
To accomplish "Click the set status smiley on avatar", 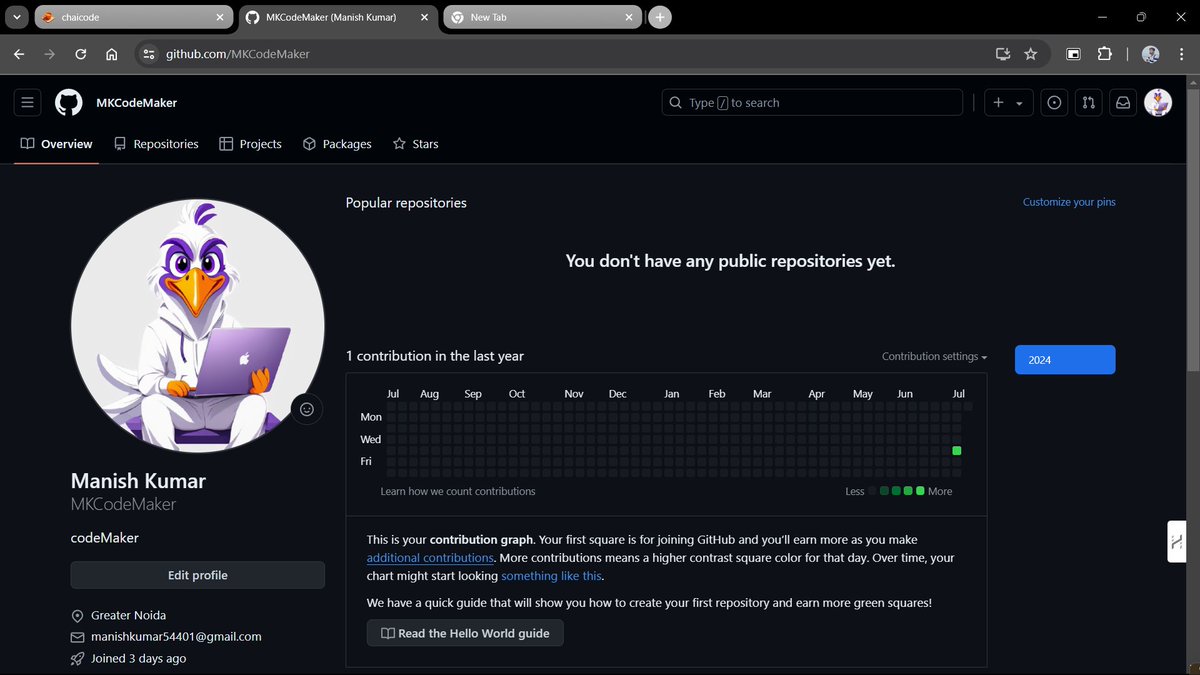I will click(x=307, y=409).
